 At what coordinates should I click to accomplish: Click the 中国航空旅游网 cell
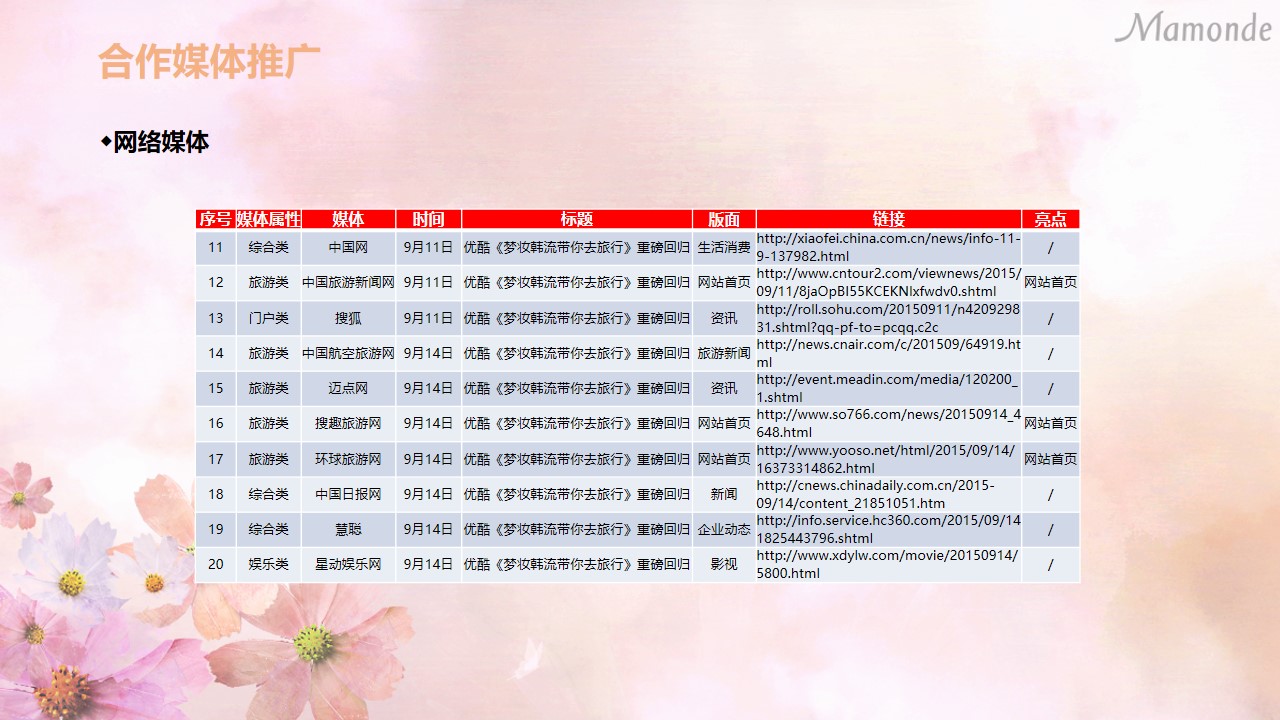[348, 353]
